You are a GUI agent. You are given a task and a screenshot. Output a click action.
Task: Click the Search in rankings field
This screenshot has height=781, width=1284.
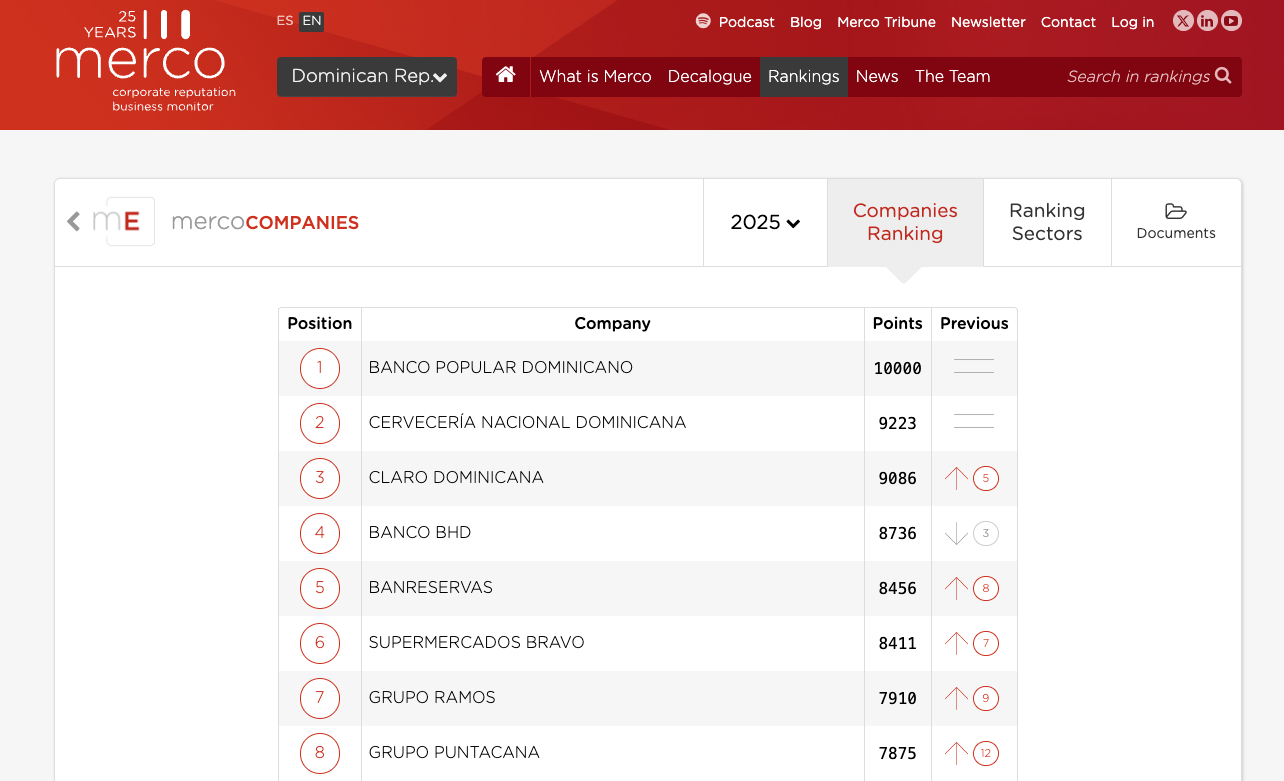tap(1137, 77)
